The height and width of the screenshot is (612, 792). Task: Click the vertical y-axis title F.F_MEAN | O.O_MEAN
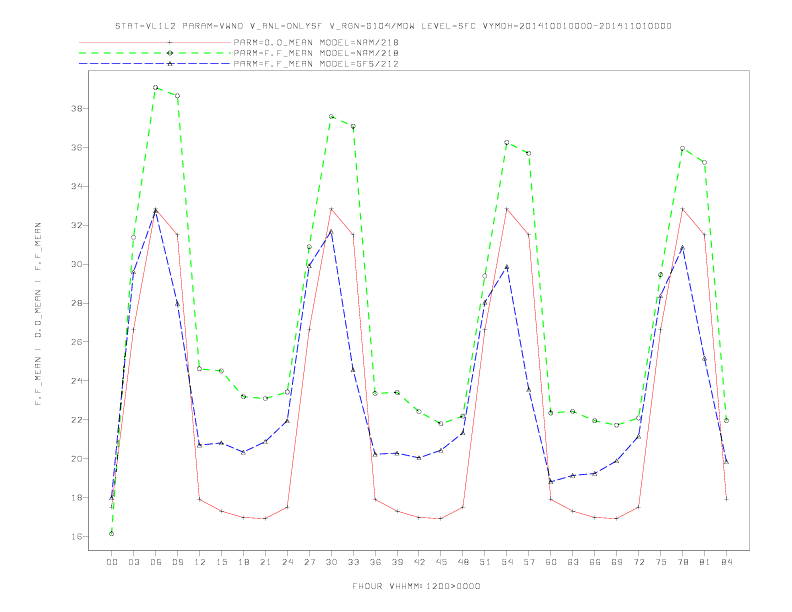tap(38, 314)
